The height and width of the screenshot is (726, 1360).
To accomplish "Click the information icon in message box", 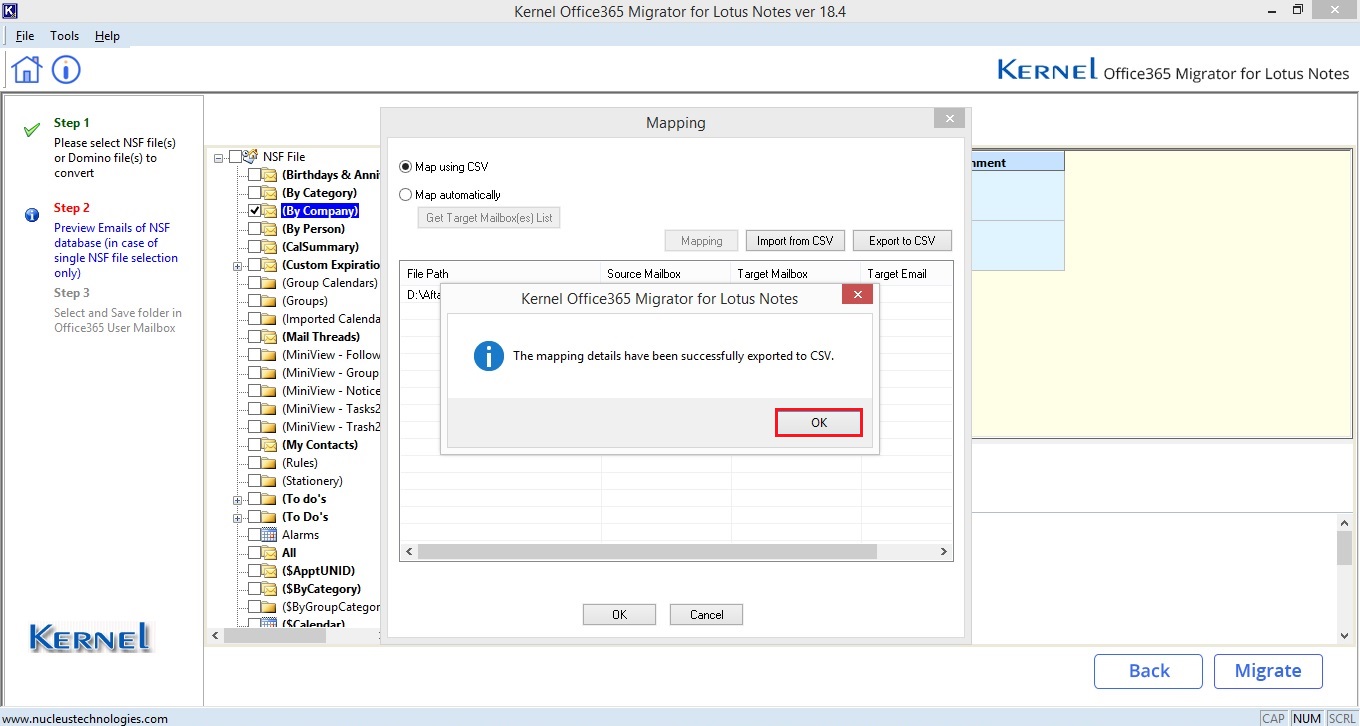I will (x=488, y=356).
